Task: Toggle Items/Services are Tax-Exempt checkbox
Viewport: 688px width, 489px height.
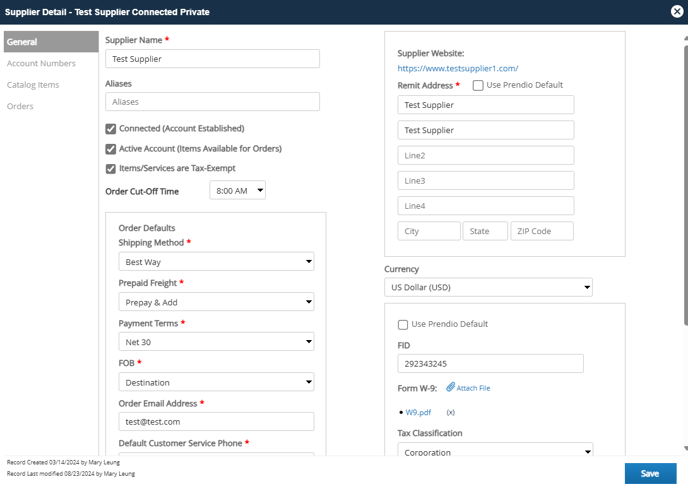Action: click(x=111, y=169)
